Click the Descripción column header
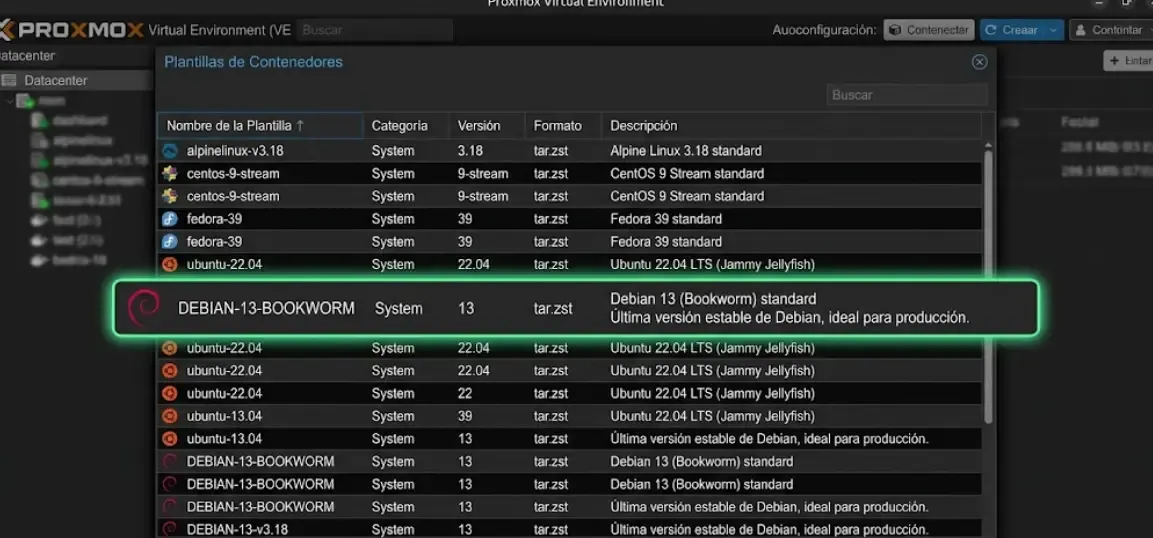This screenshot has width=1153, height=538. tap(792, 126)
